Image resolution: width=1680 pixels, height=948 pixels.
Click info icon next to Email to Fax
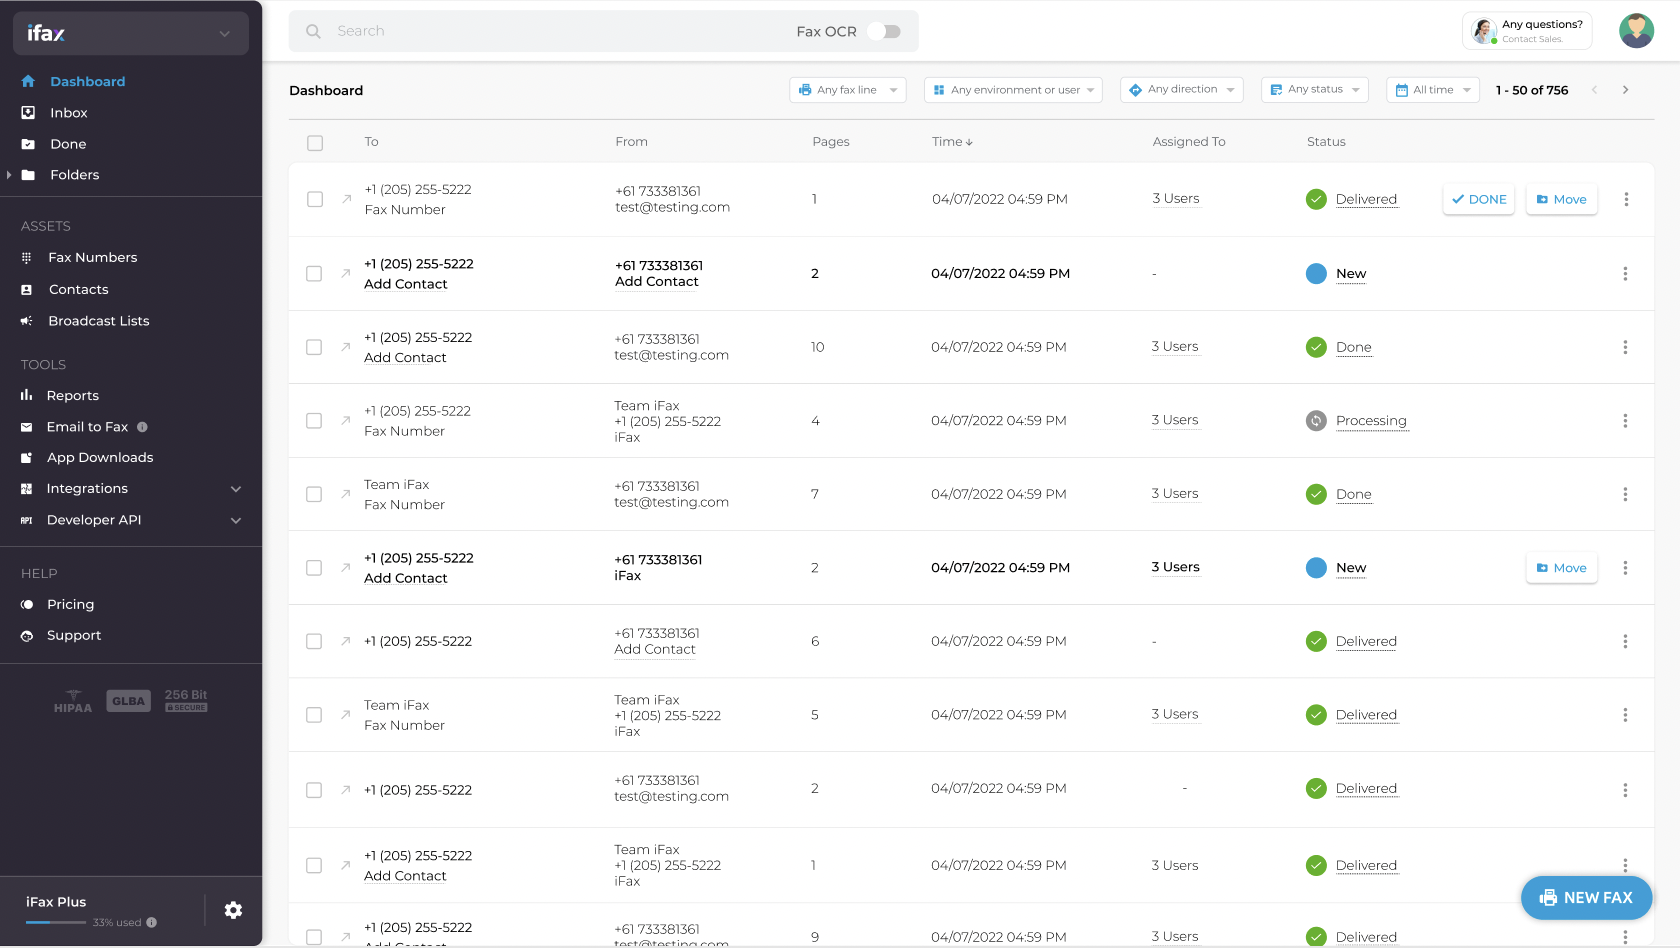142,427
